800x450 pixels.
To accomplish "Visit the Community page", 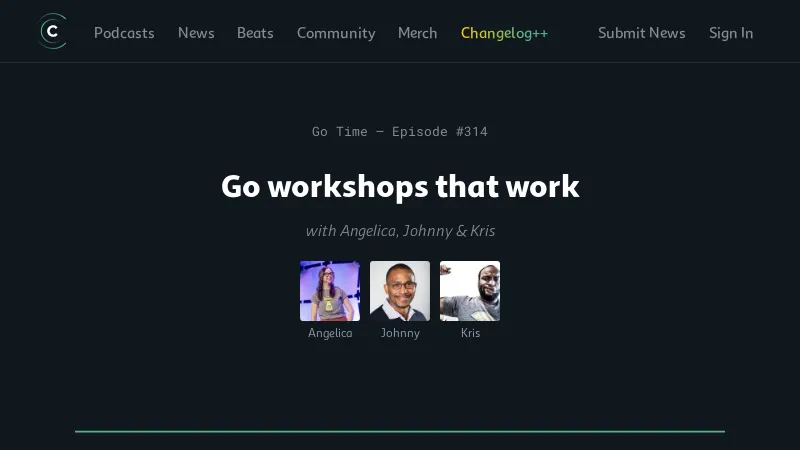I will (x=336, y=33).
